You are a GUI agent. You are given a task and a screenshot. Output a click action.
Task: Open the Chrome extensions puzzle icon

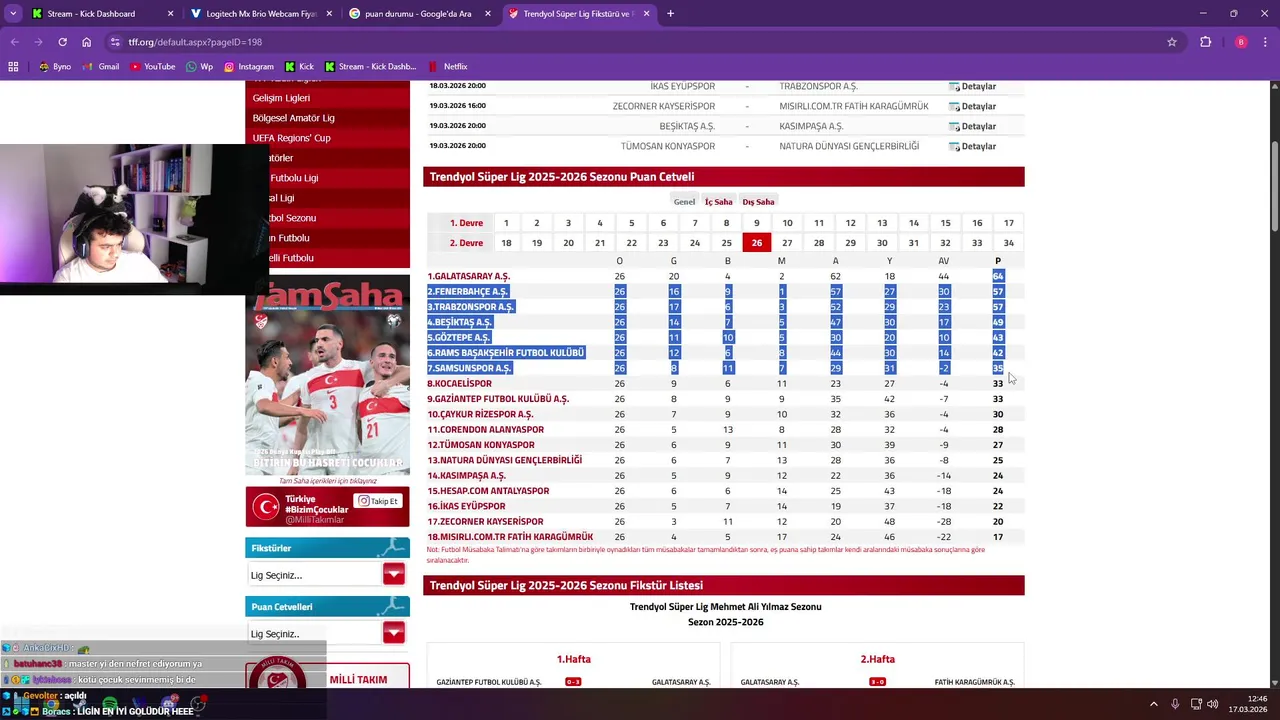[1205, 42]
